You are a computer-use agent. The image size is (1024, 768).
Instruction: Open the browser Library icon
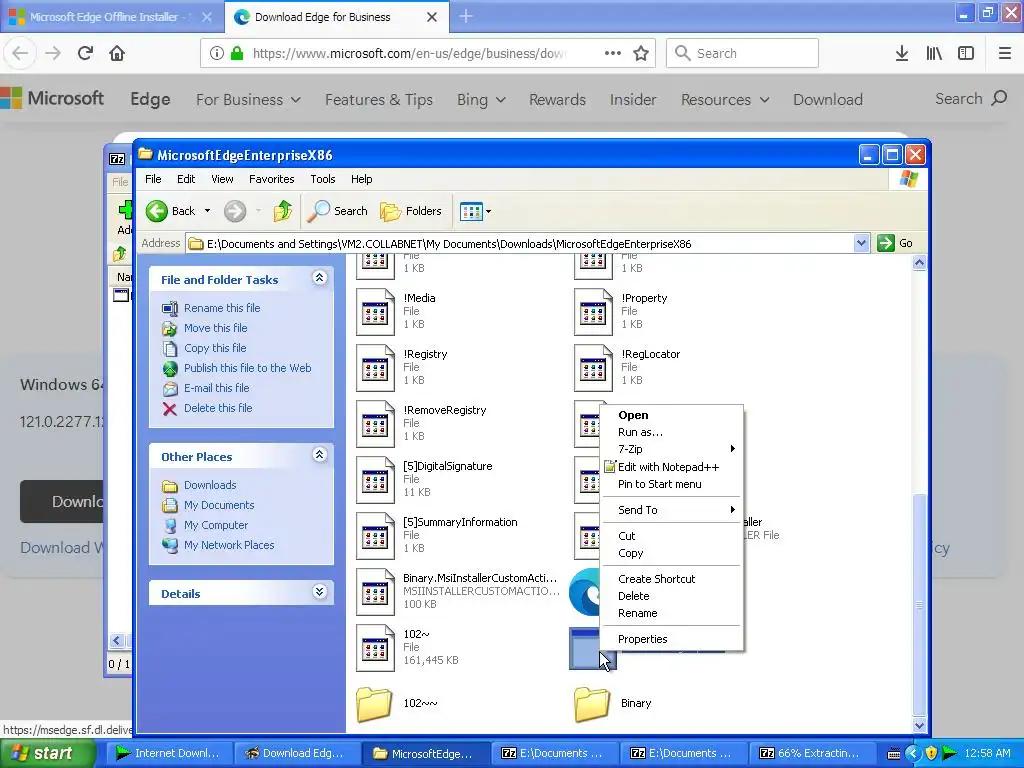pos(934,53)
